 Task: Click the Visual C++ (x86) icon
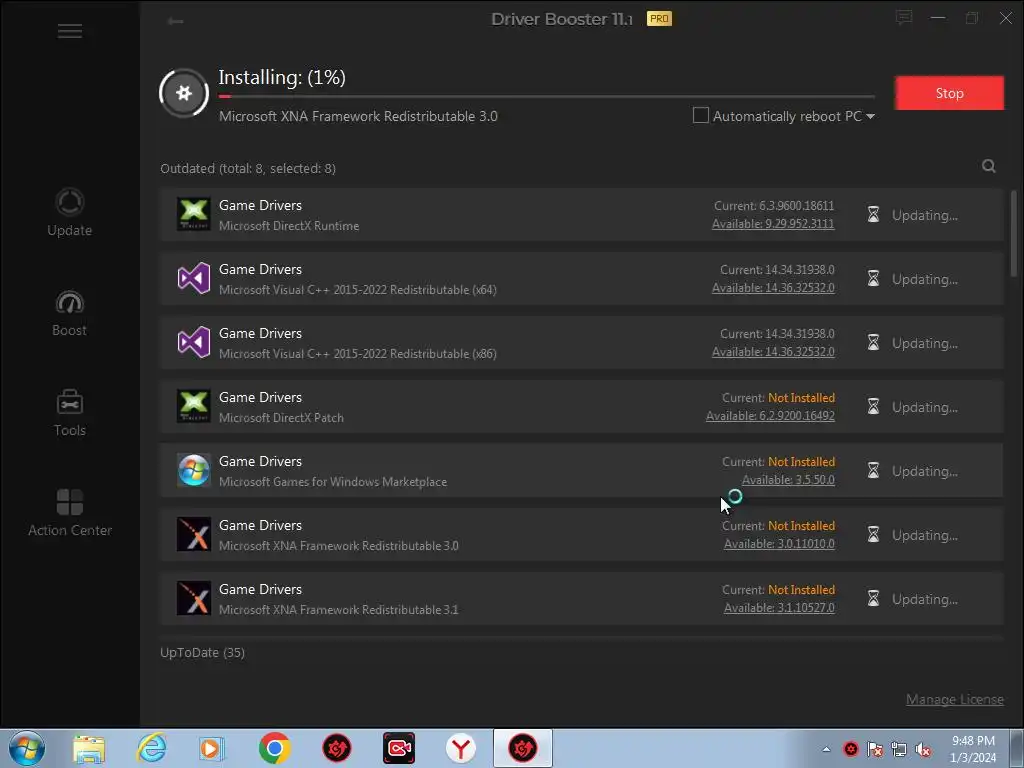[x=194, y=342]
